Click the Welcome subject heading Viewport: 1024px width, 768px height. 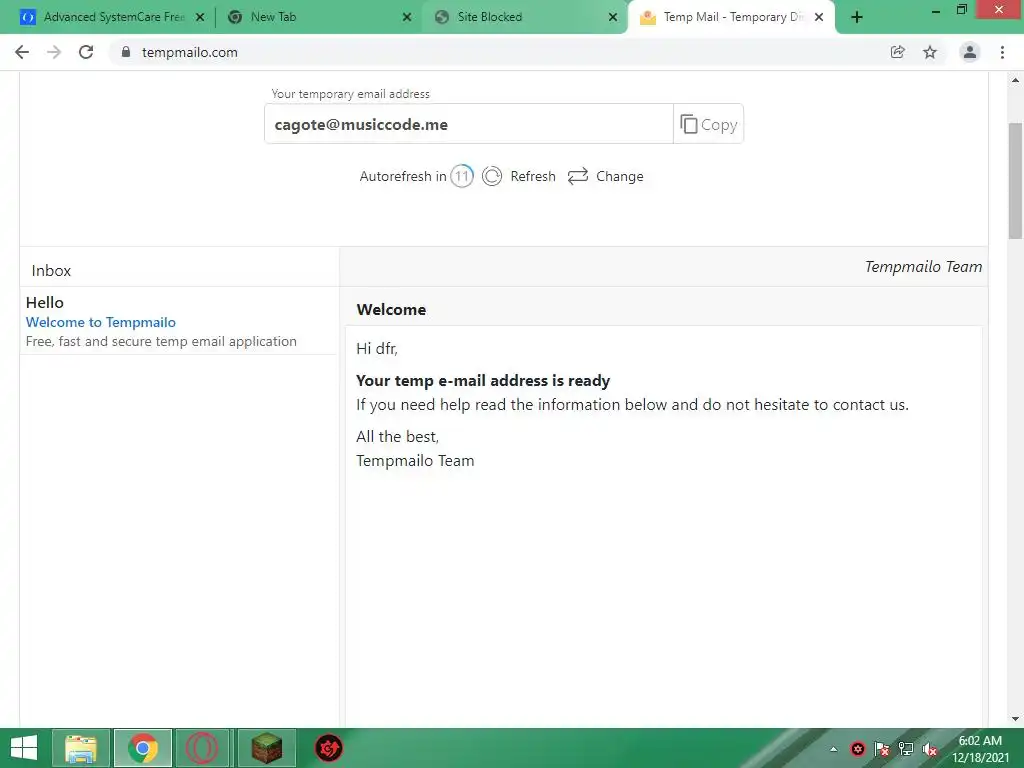coord(391,310)
